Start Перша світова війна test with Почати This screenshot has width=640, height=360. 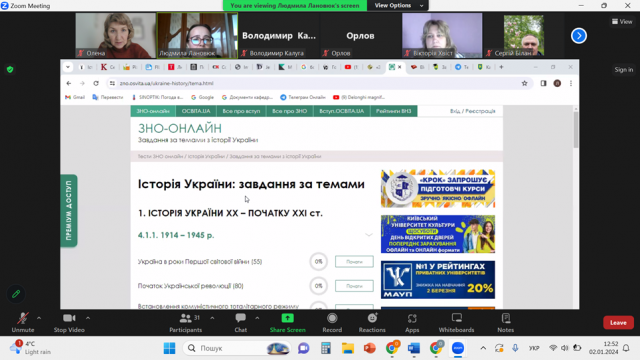tap(354, 262)
